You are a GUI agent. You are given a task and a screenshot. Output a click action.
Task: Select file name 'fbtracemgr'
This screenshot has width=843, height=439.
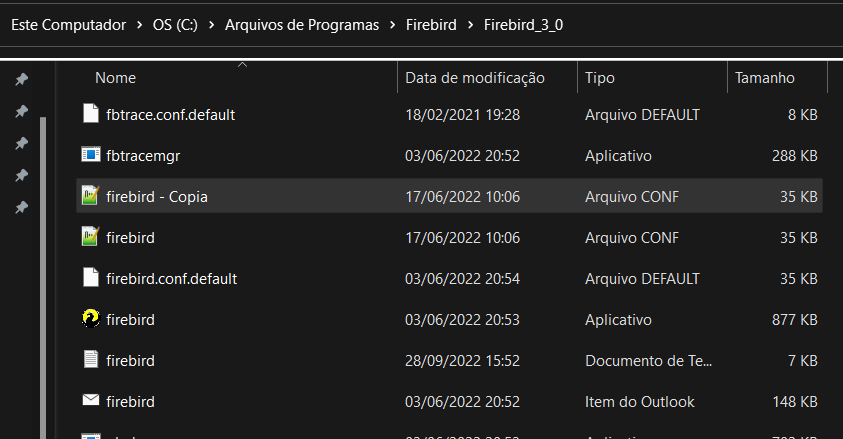pos(143,156)
